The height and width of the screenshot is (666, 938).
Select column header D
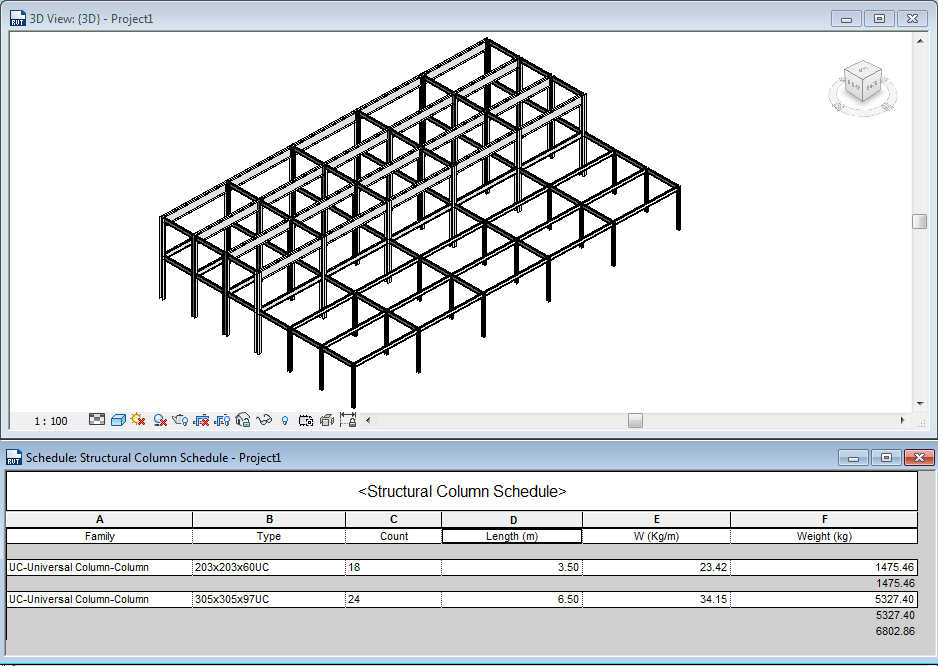click(x=512, y=519)
